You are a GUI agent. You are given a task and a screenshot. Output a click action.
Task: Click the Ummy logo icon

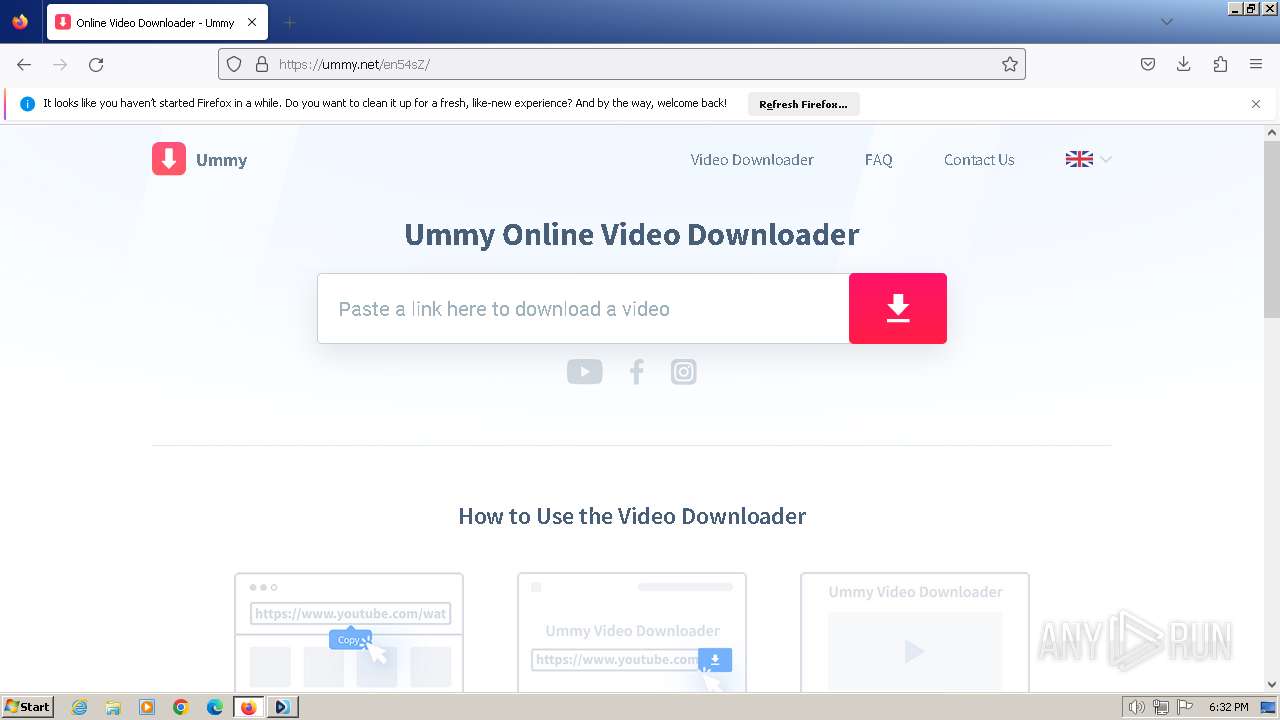169,159
